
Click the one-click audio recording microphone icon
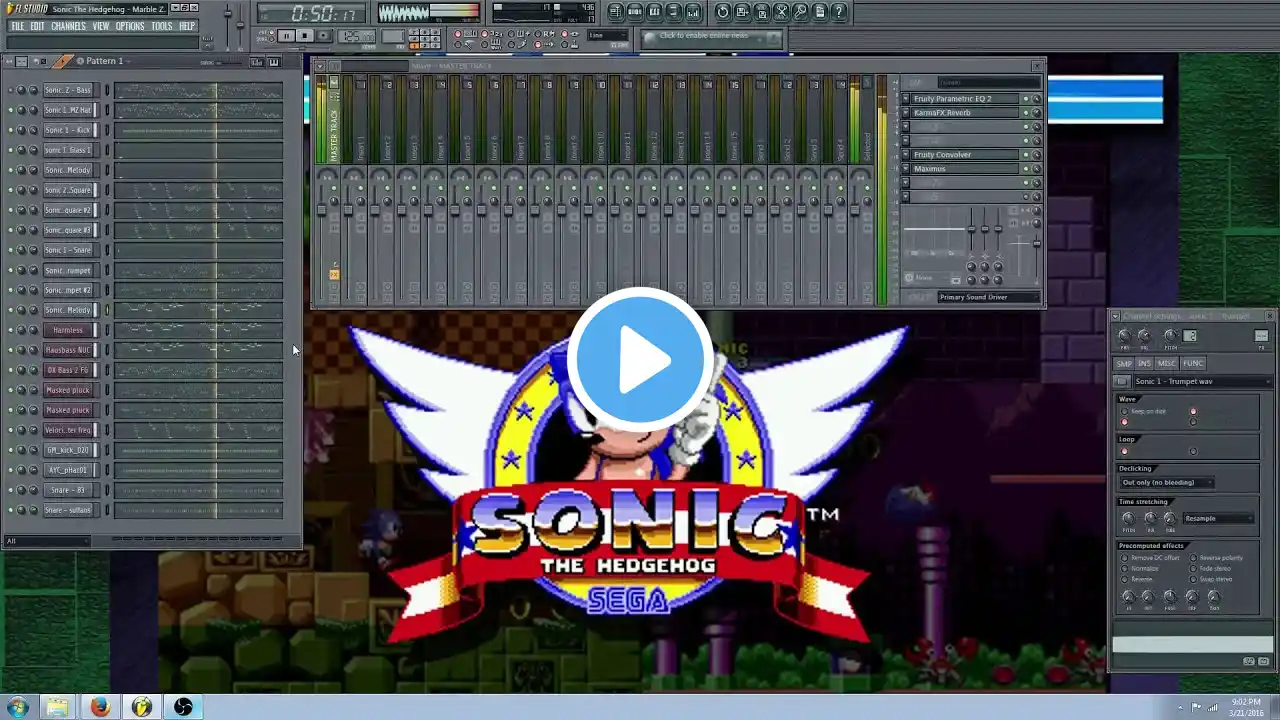tap(801, 12)
